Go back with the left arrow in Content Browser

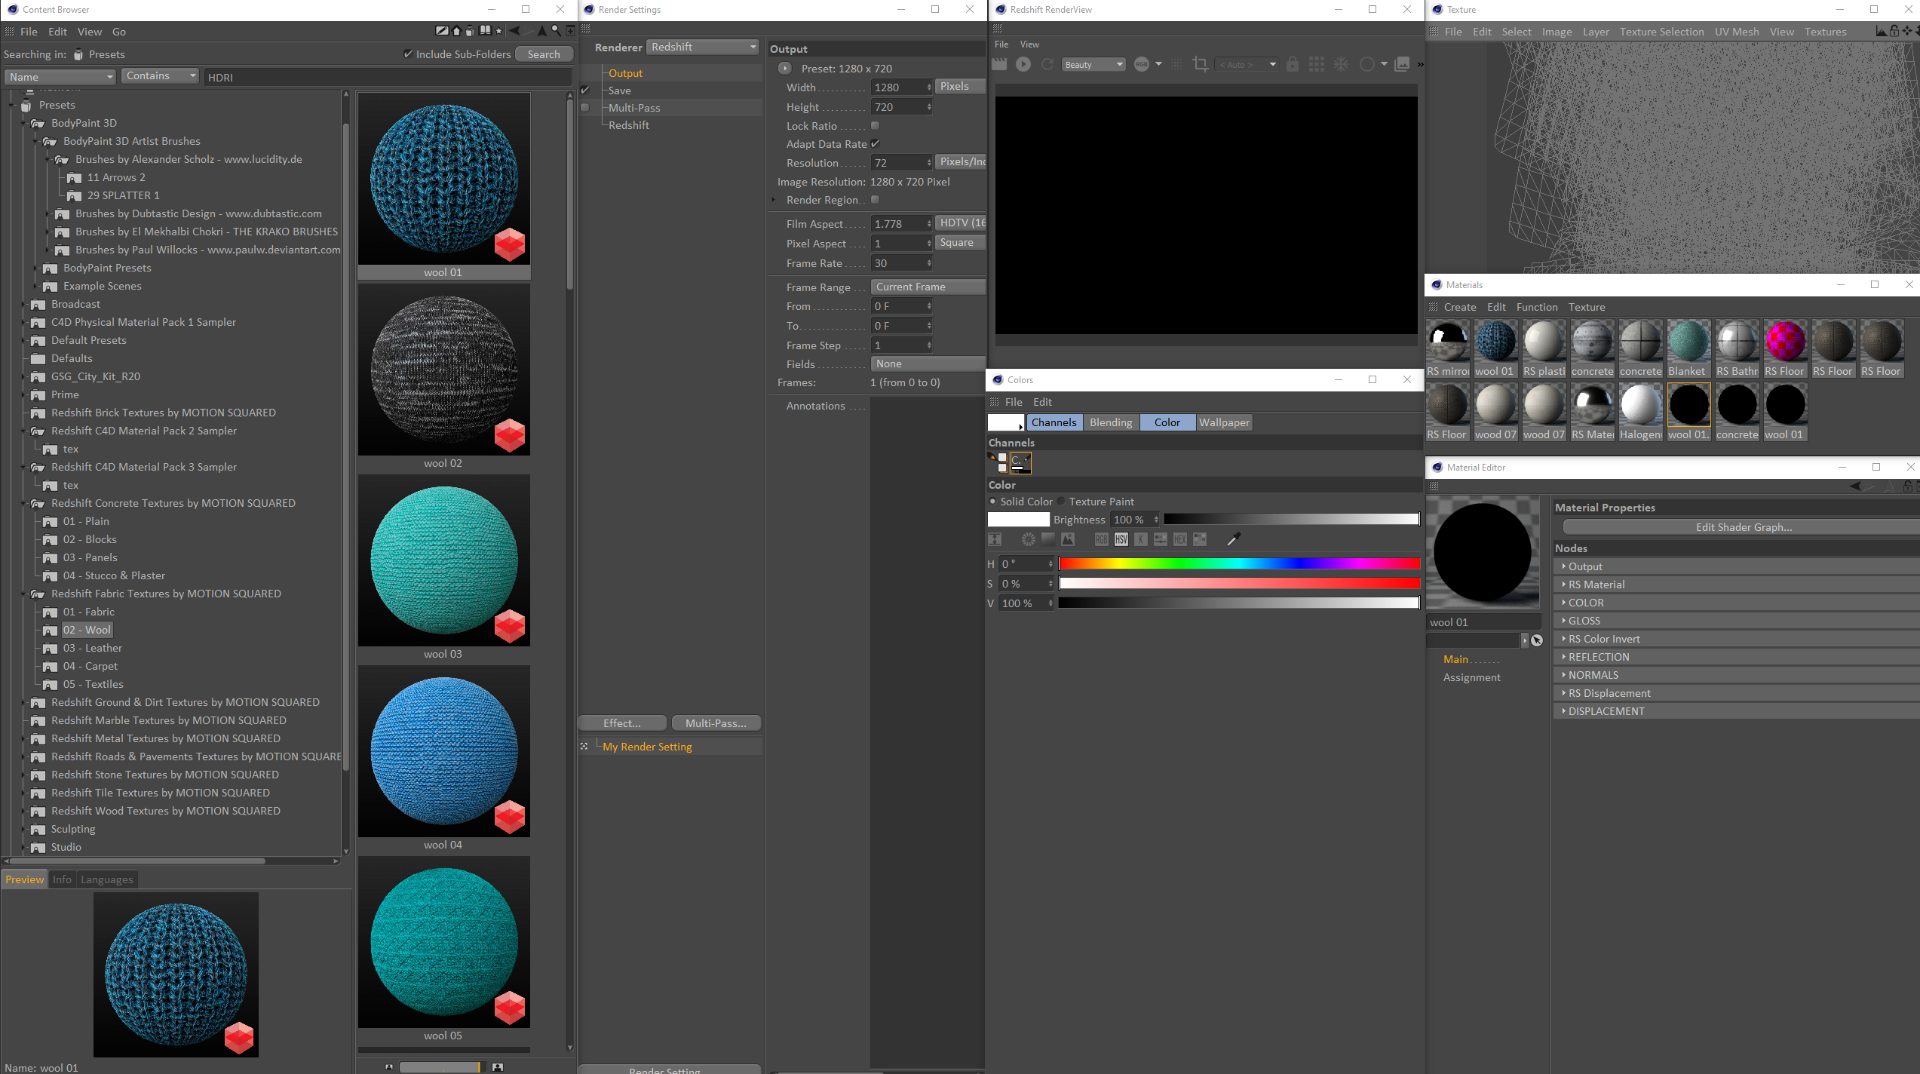pos(515,31)
